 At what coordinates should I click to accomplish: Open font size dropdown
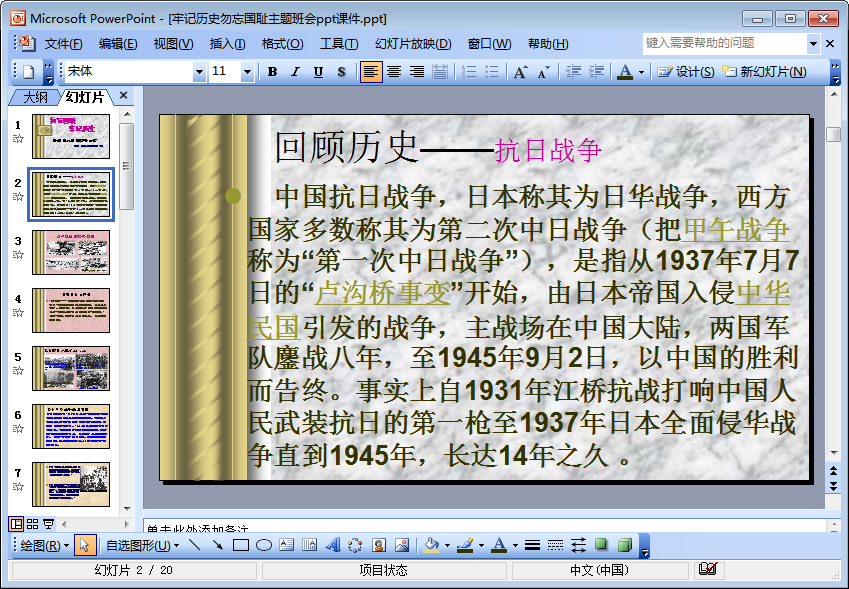[x=247, y=71]
